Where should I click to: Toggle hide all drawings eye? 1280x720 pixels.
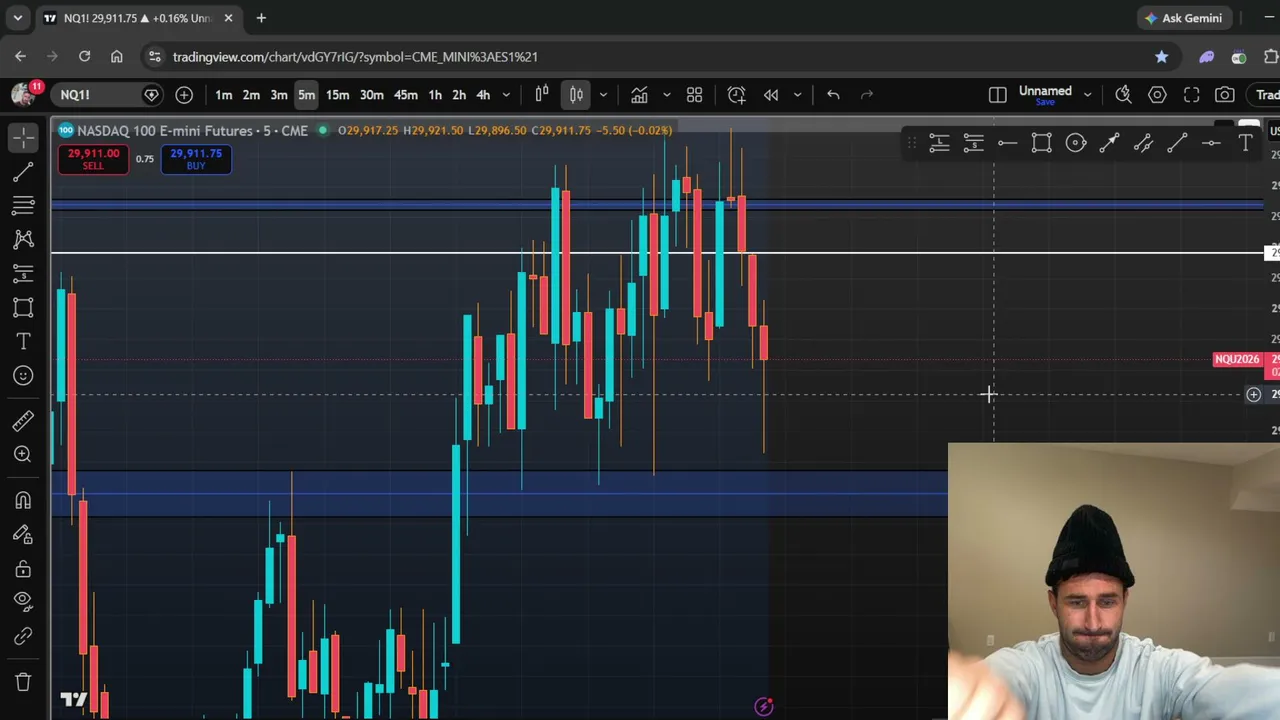pos(23,600)
